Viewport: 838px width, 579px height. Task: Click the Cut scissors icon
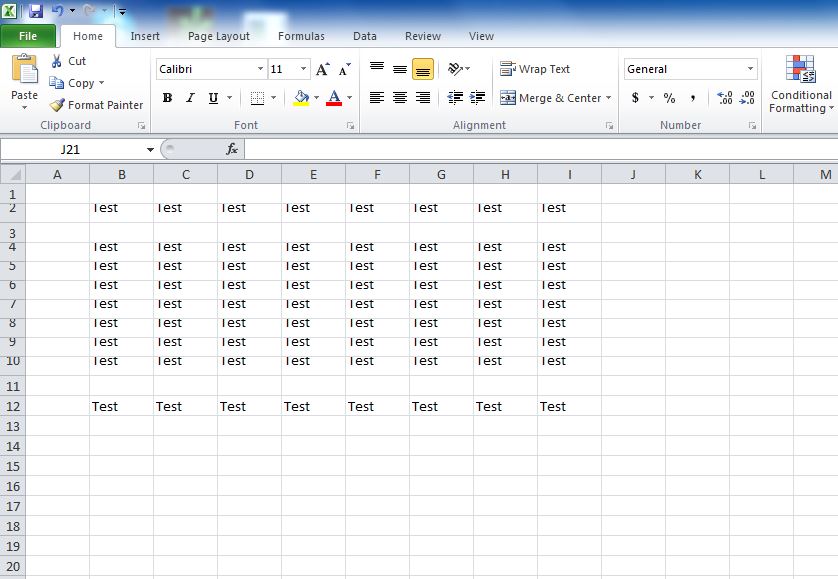[x=56, y=61]
